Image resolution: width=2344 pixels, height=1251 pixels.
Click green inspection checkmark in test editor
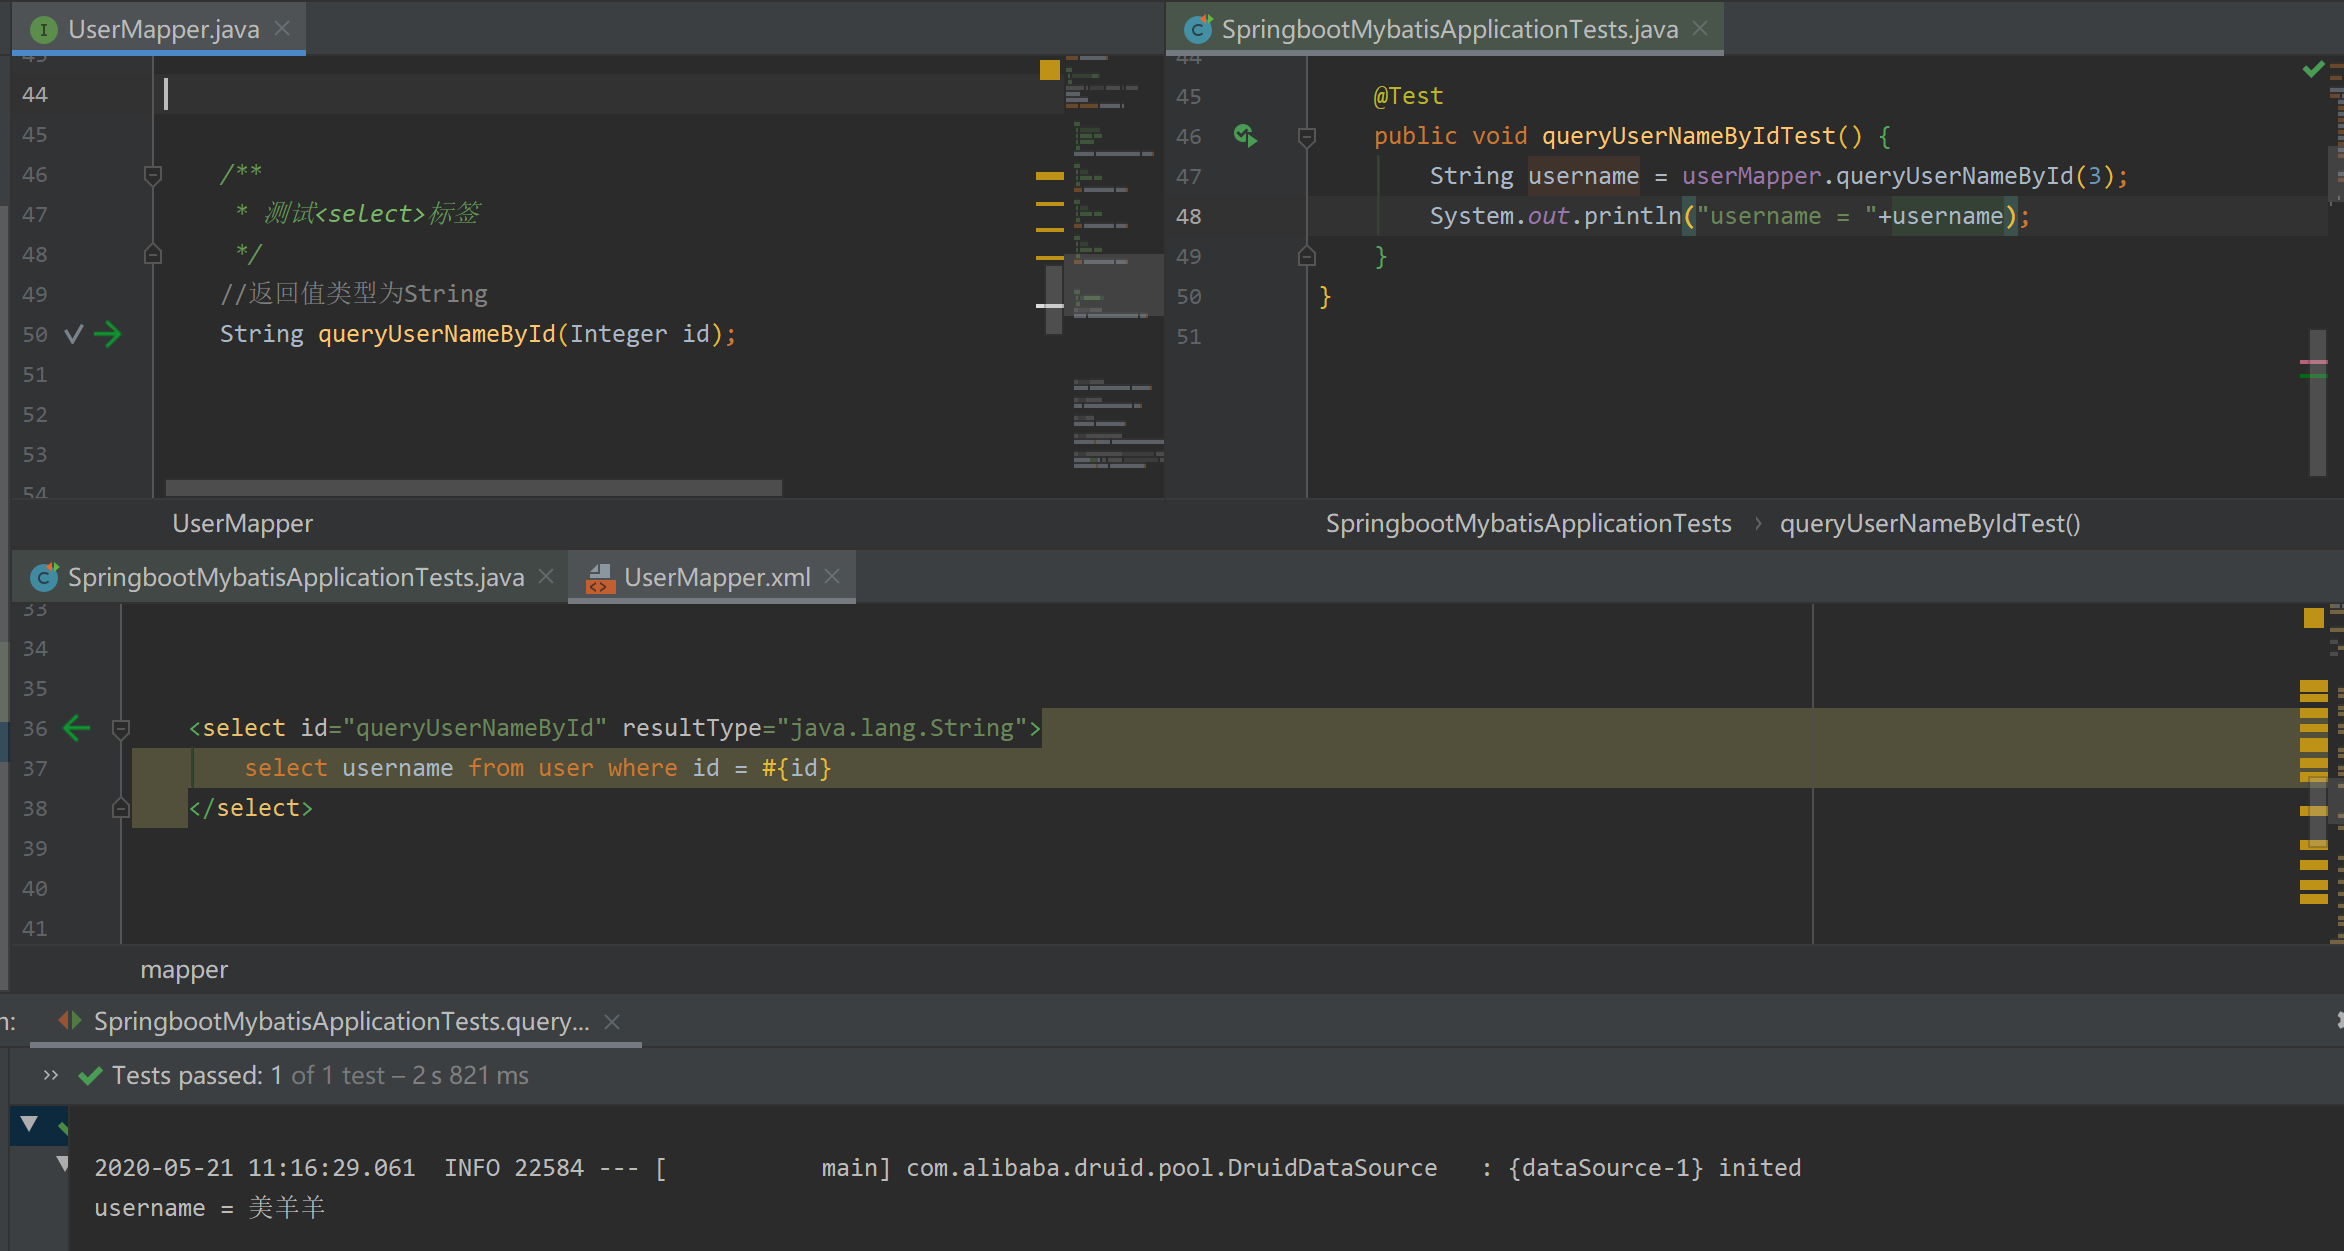(2313, 70)
